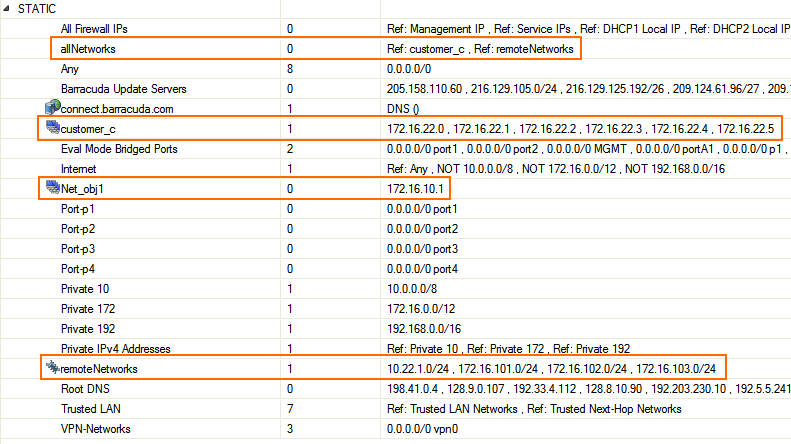
Task: Select the Internet network object
Action: 78,169
